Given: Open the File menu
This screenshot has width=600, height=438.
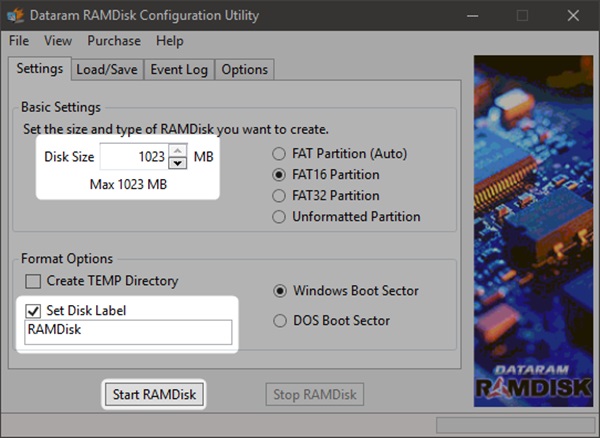Looking at the screenshot, I should click(x=19, y=41).
